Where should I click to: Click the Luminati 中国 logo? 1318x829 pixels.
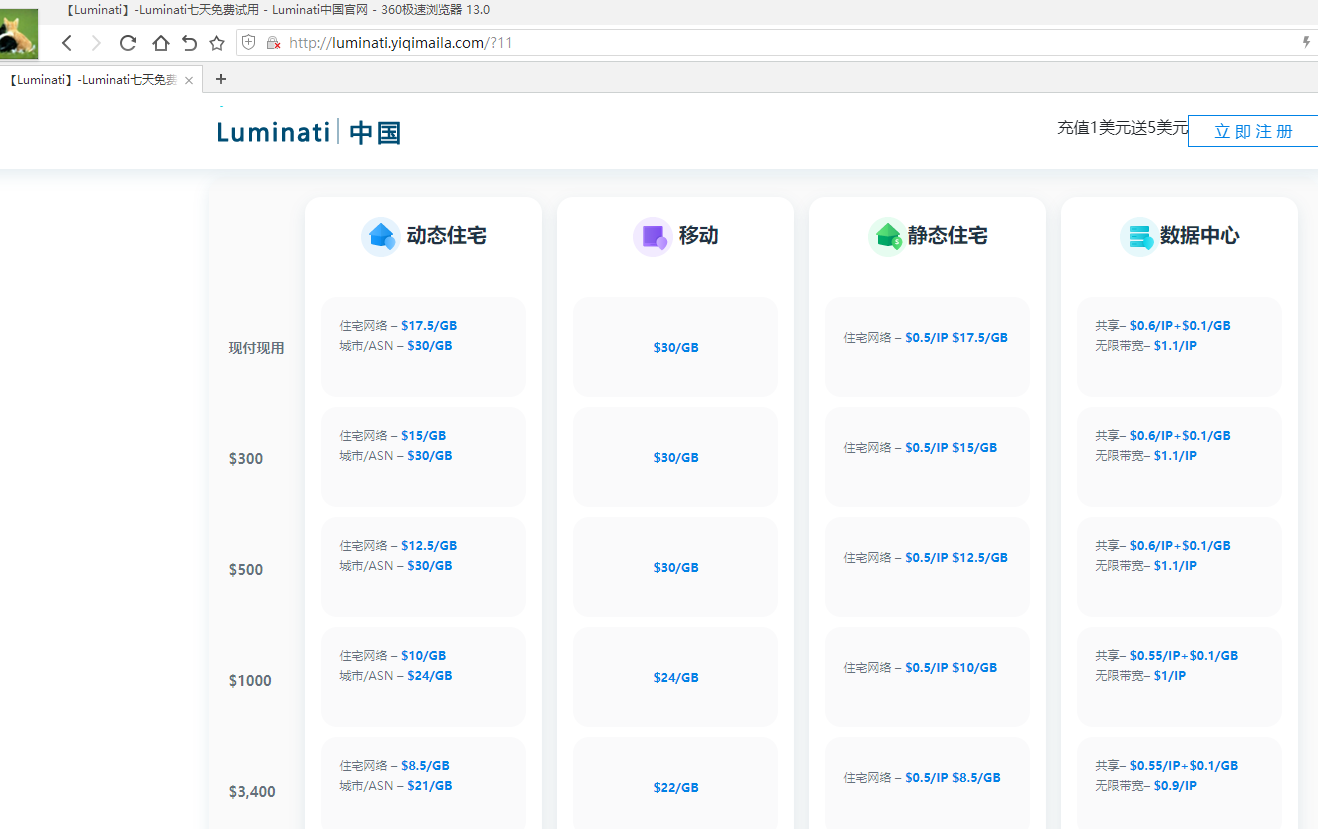point(309,132)
